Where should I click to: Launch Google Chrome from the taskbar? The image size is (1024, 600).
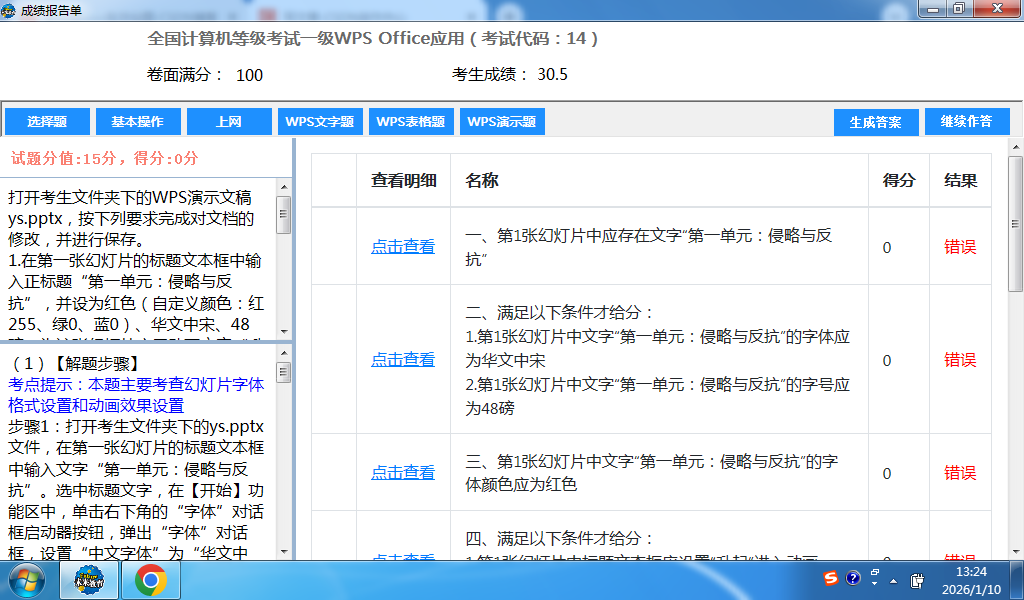[150, 580]
